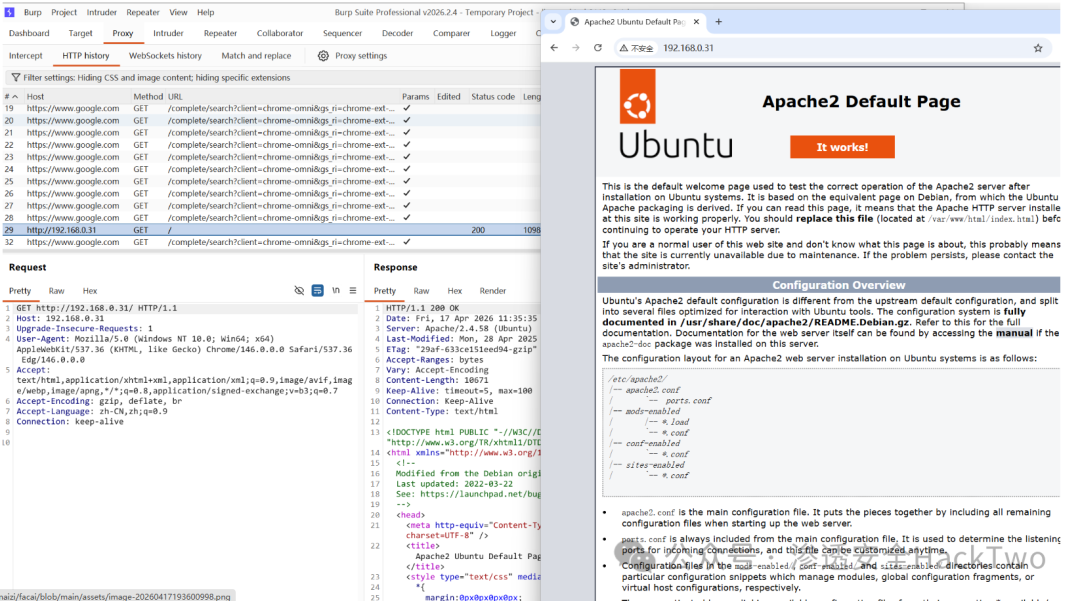
Task: Reload the browser page
Action: click(598, 48)
